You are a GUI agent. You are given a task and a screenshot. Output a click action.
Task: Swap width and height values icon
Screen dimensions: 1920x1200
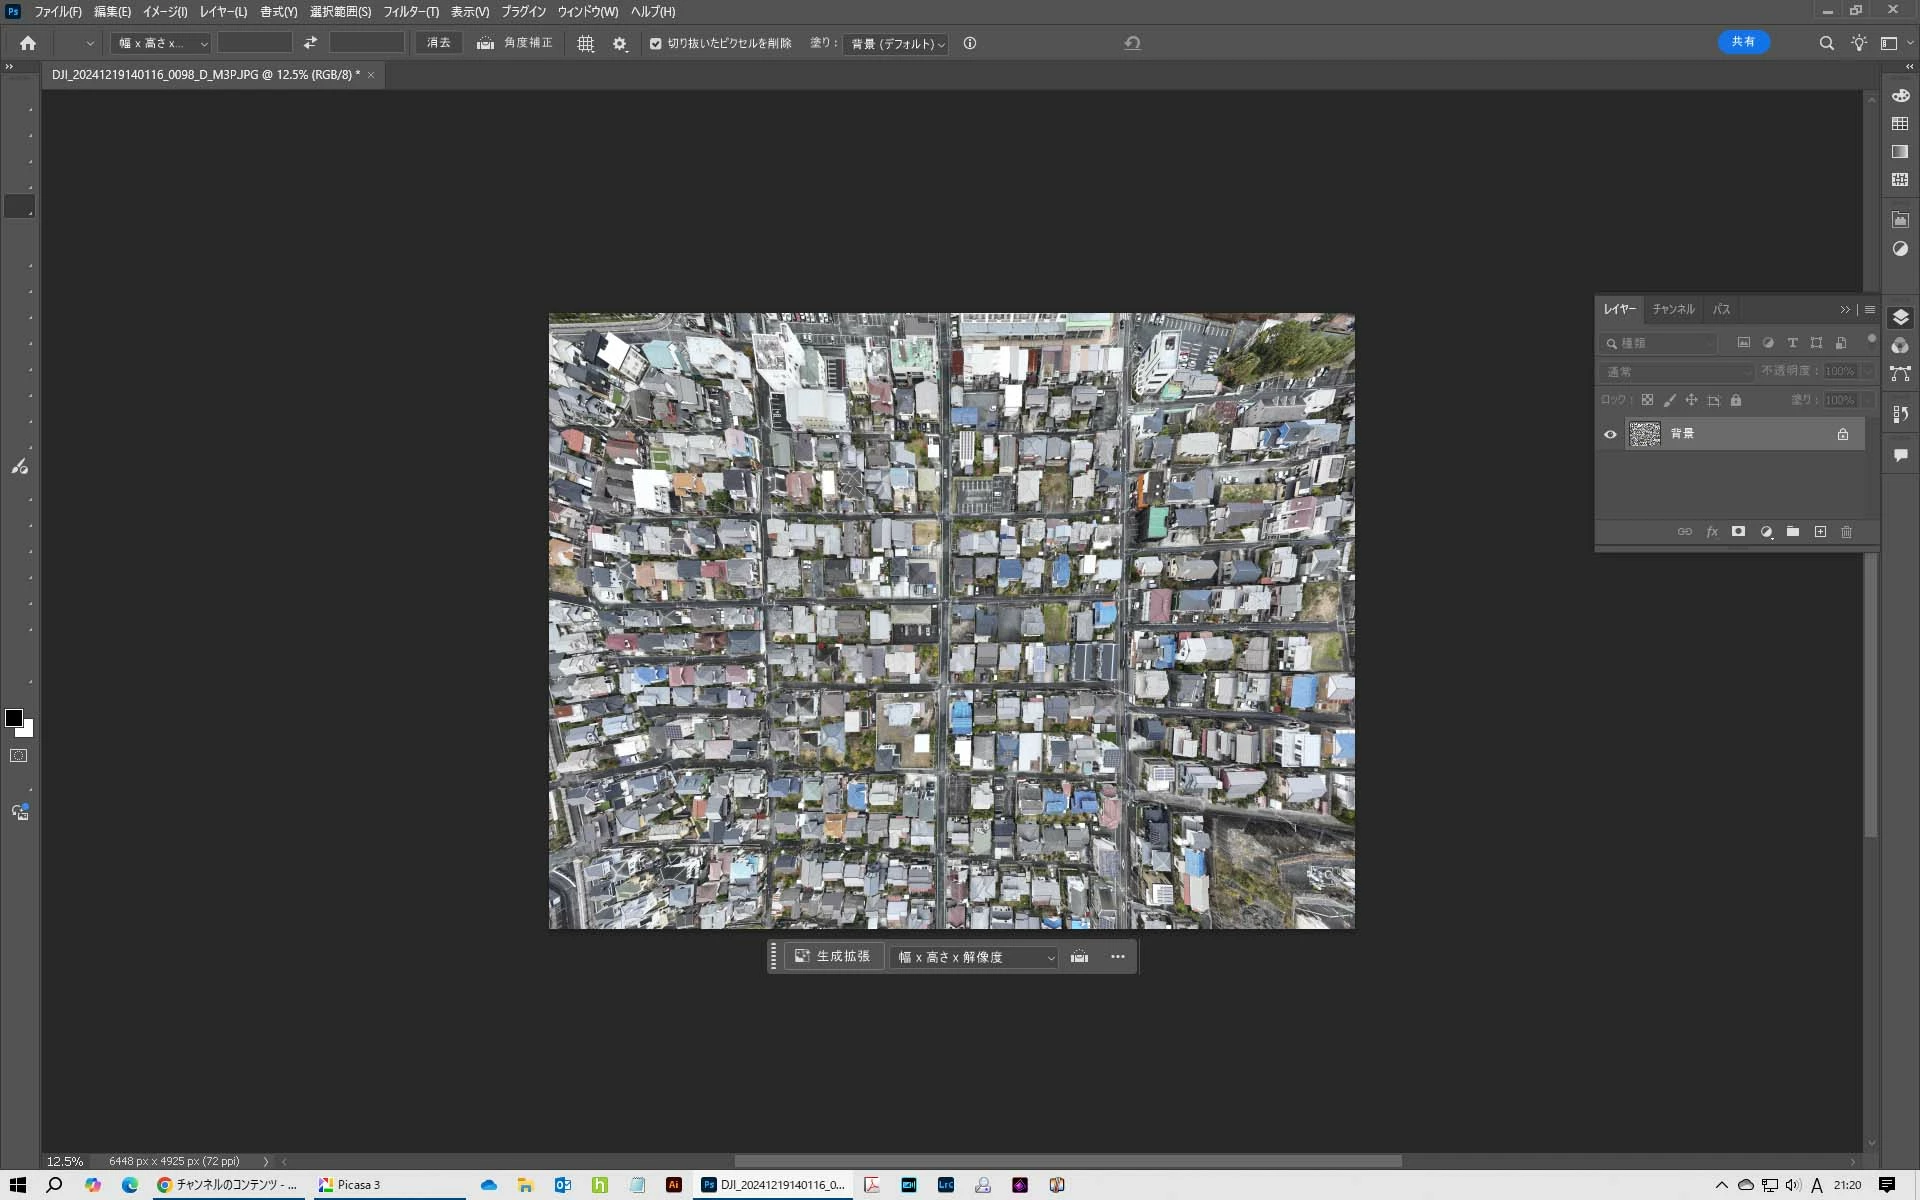pos(310,43)
